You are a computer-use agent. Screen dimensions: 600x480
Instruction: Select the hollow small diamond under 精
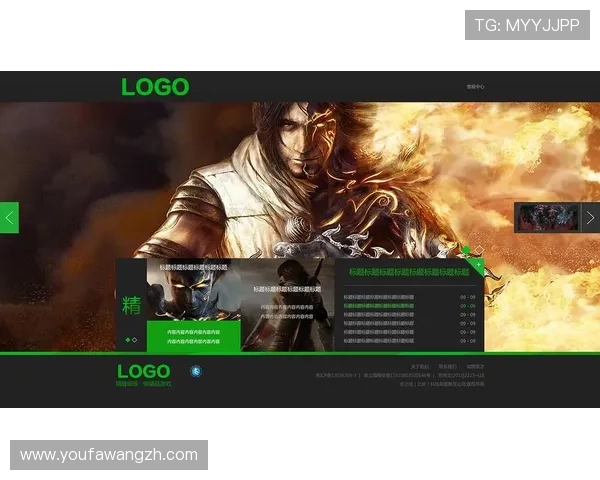coord(135,340)
